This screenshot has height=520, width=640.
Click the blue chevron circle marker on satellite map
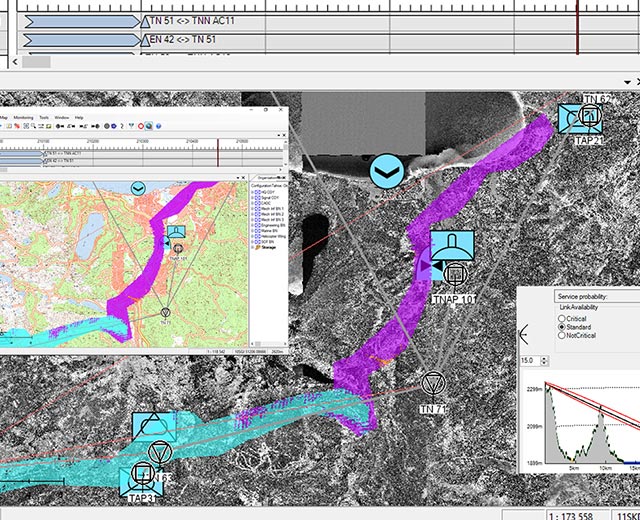(x=388, y=171)
